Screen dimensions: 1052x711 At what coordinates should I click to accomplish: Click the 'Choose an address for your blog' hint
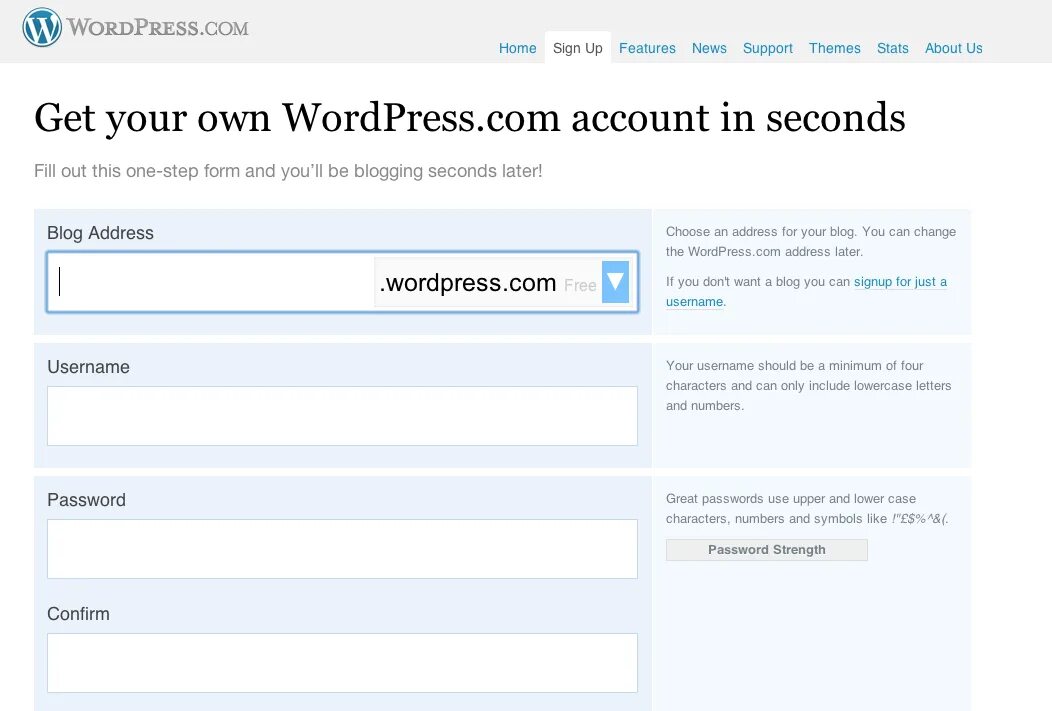pyautogui.click(x=810, y=241)
